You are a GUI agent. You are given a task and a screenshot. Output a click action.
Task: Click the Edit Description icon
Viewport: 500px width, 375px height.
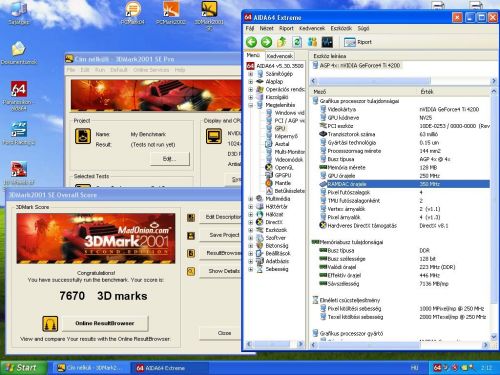point(191,218)
